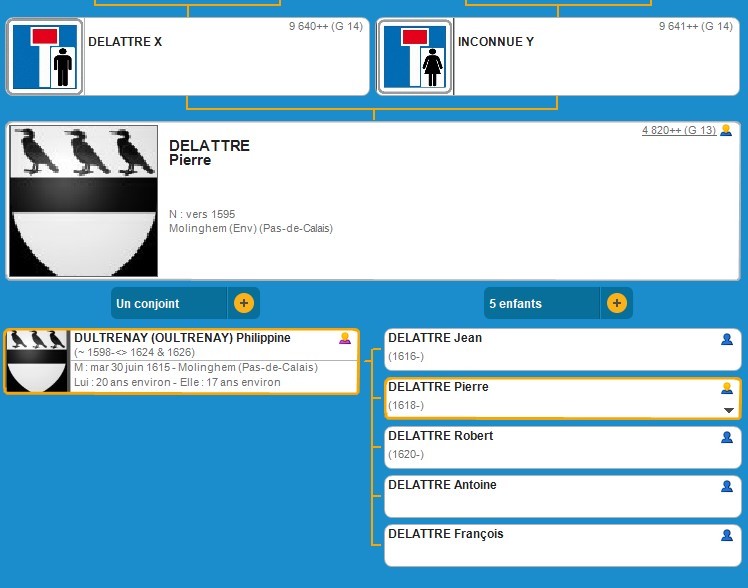Click the female dead-end icon for INCONNUE Y
The image size is (748, 588).
(x=415, y=57)
